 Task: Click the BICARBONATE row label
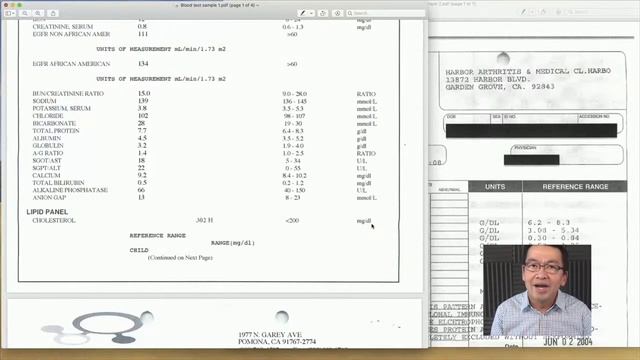click(54, 123)
